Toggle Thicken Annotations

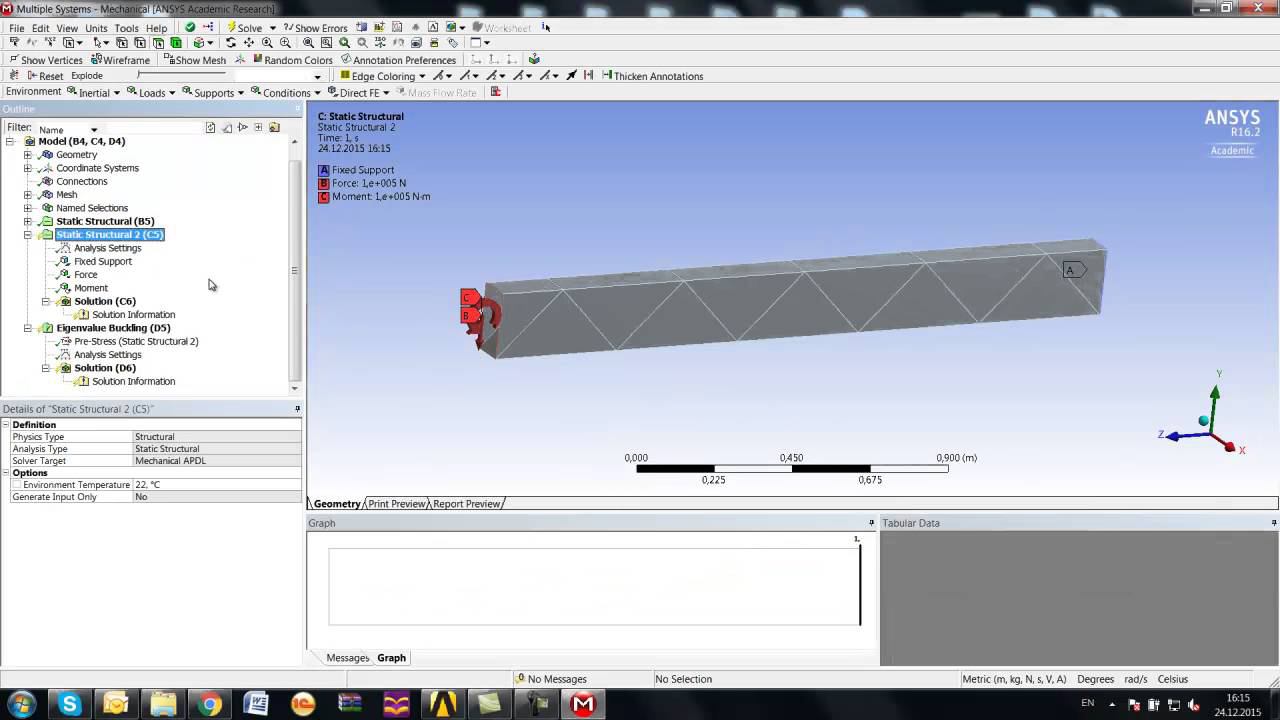[x=652, y=76]
